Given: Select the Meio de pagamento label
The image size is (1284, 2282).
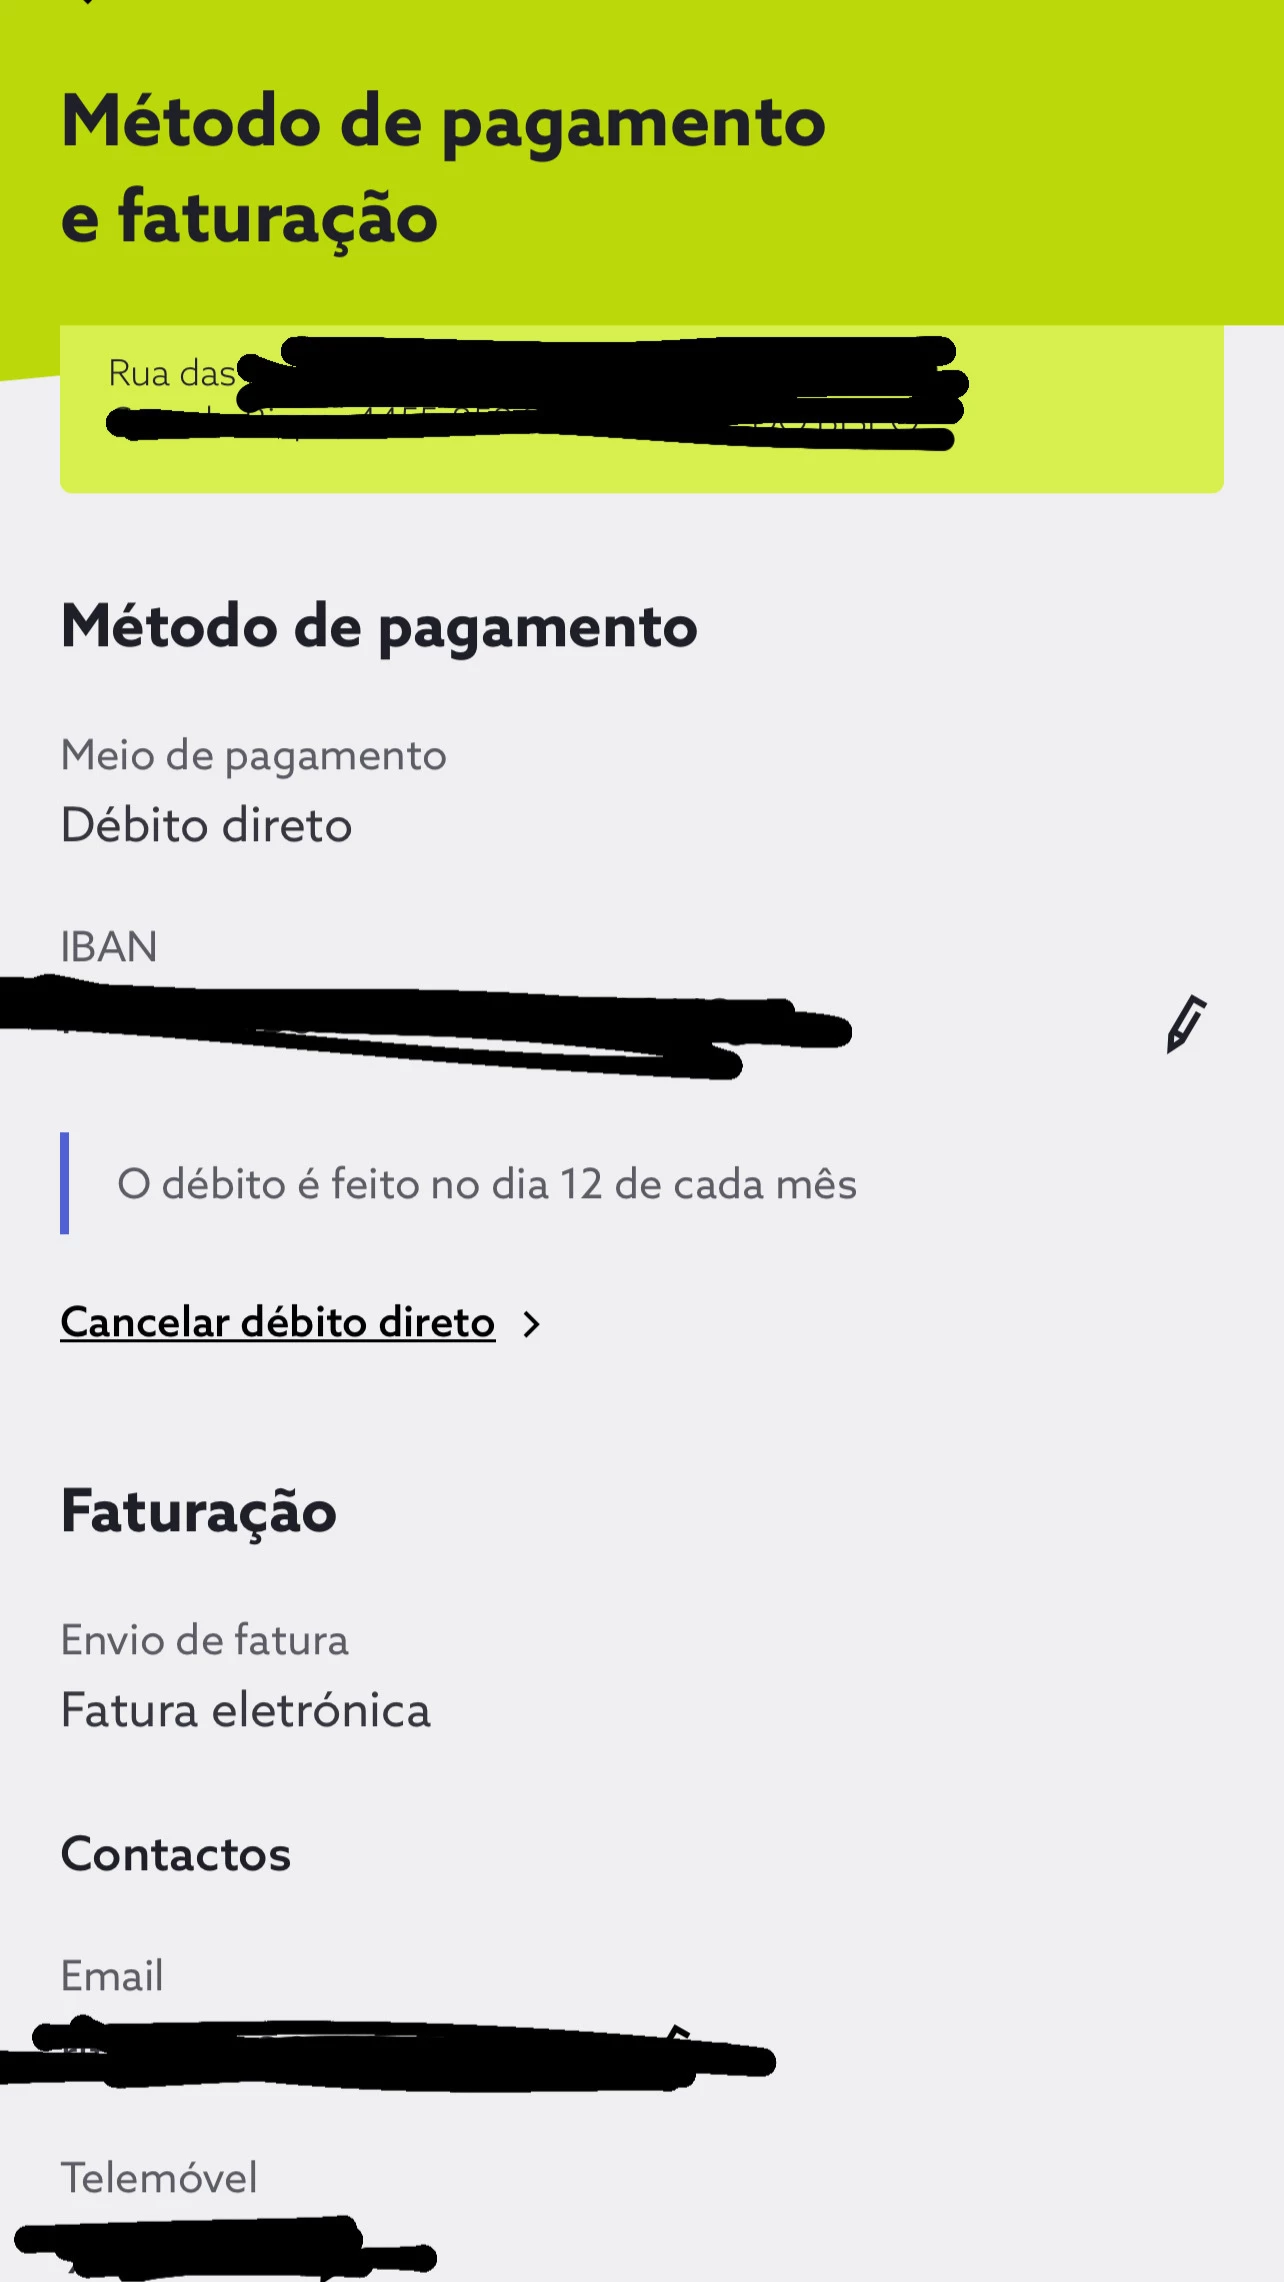Looking at the screenshot, I should (x=253, y=756).
